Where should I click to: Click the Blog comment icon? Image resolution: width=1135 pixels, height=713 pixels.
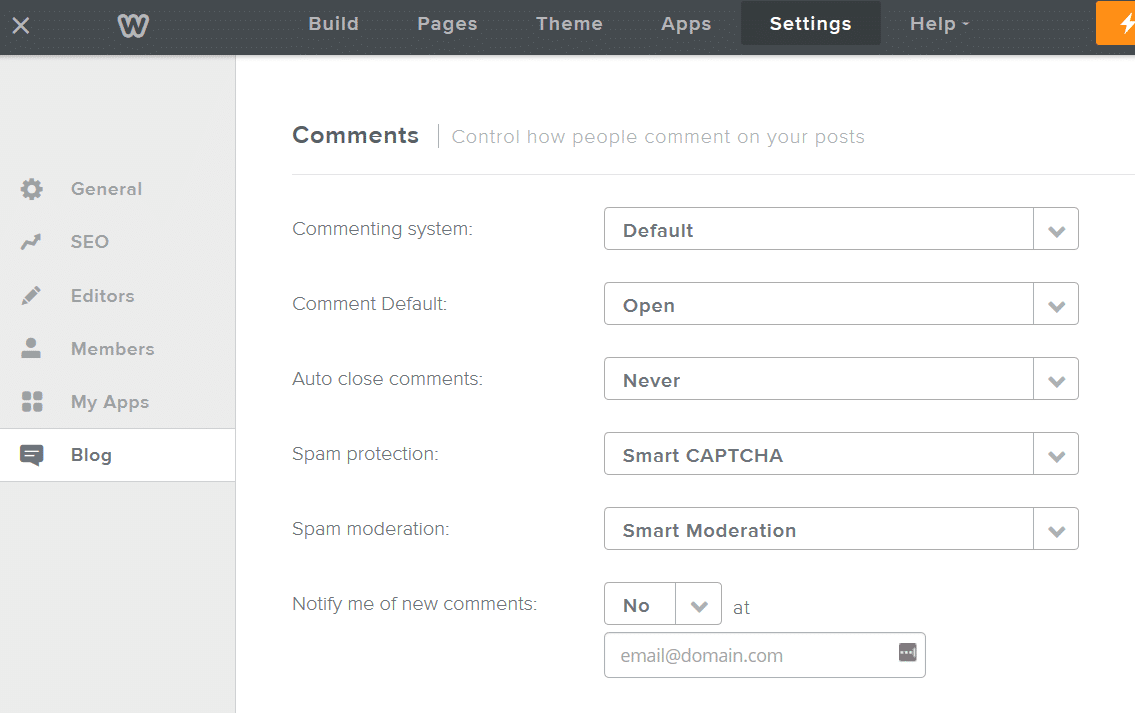(x=31, y=454)
